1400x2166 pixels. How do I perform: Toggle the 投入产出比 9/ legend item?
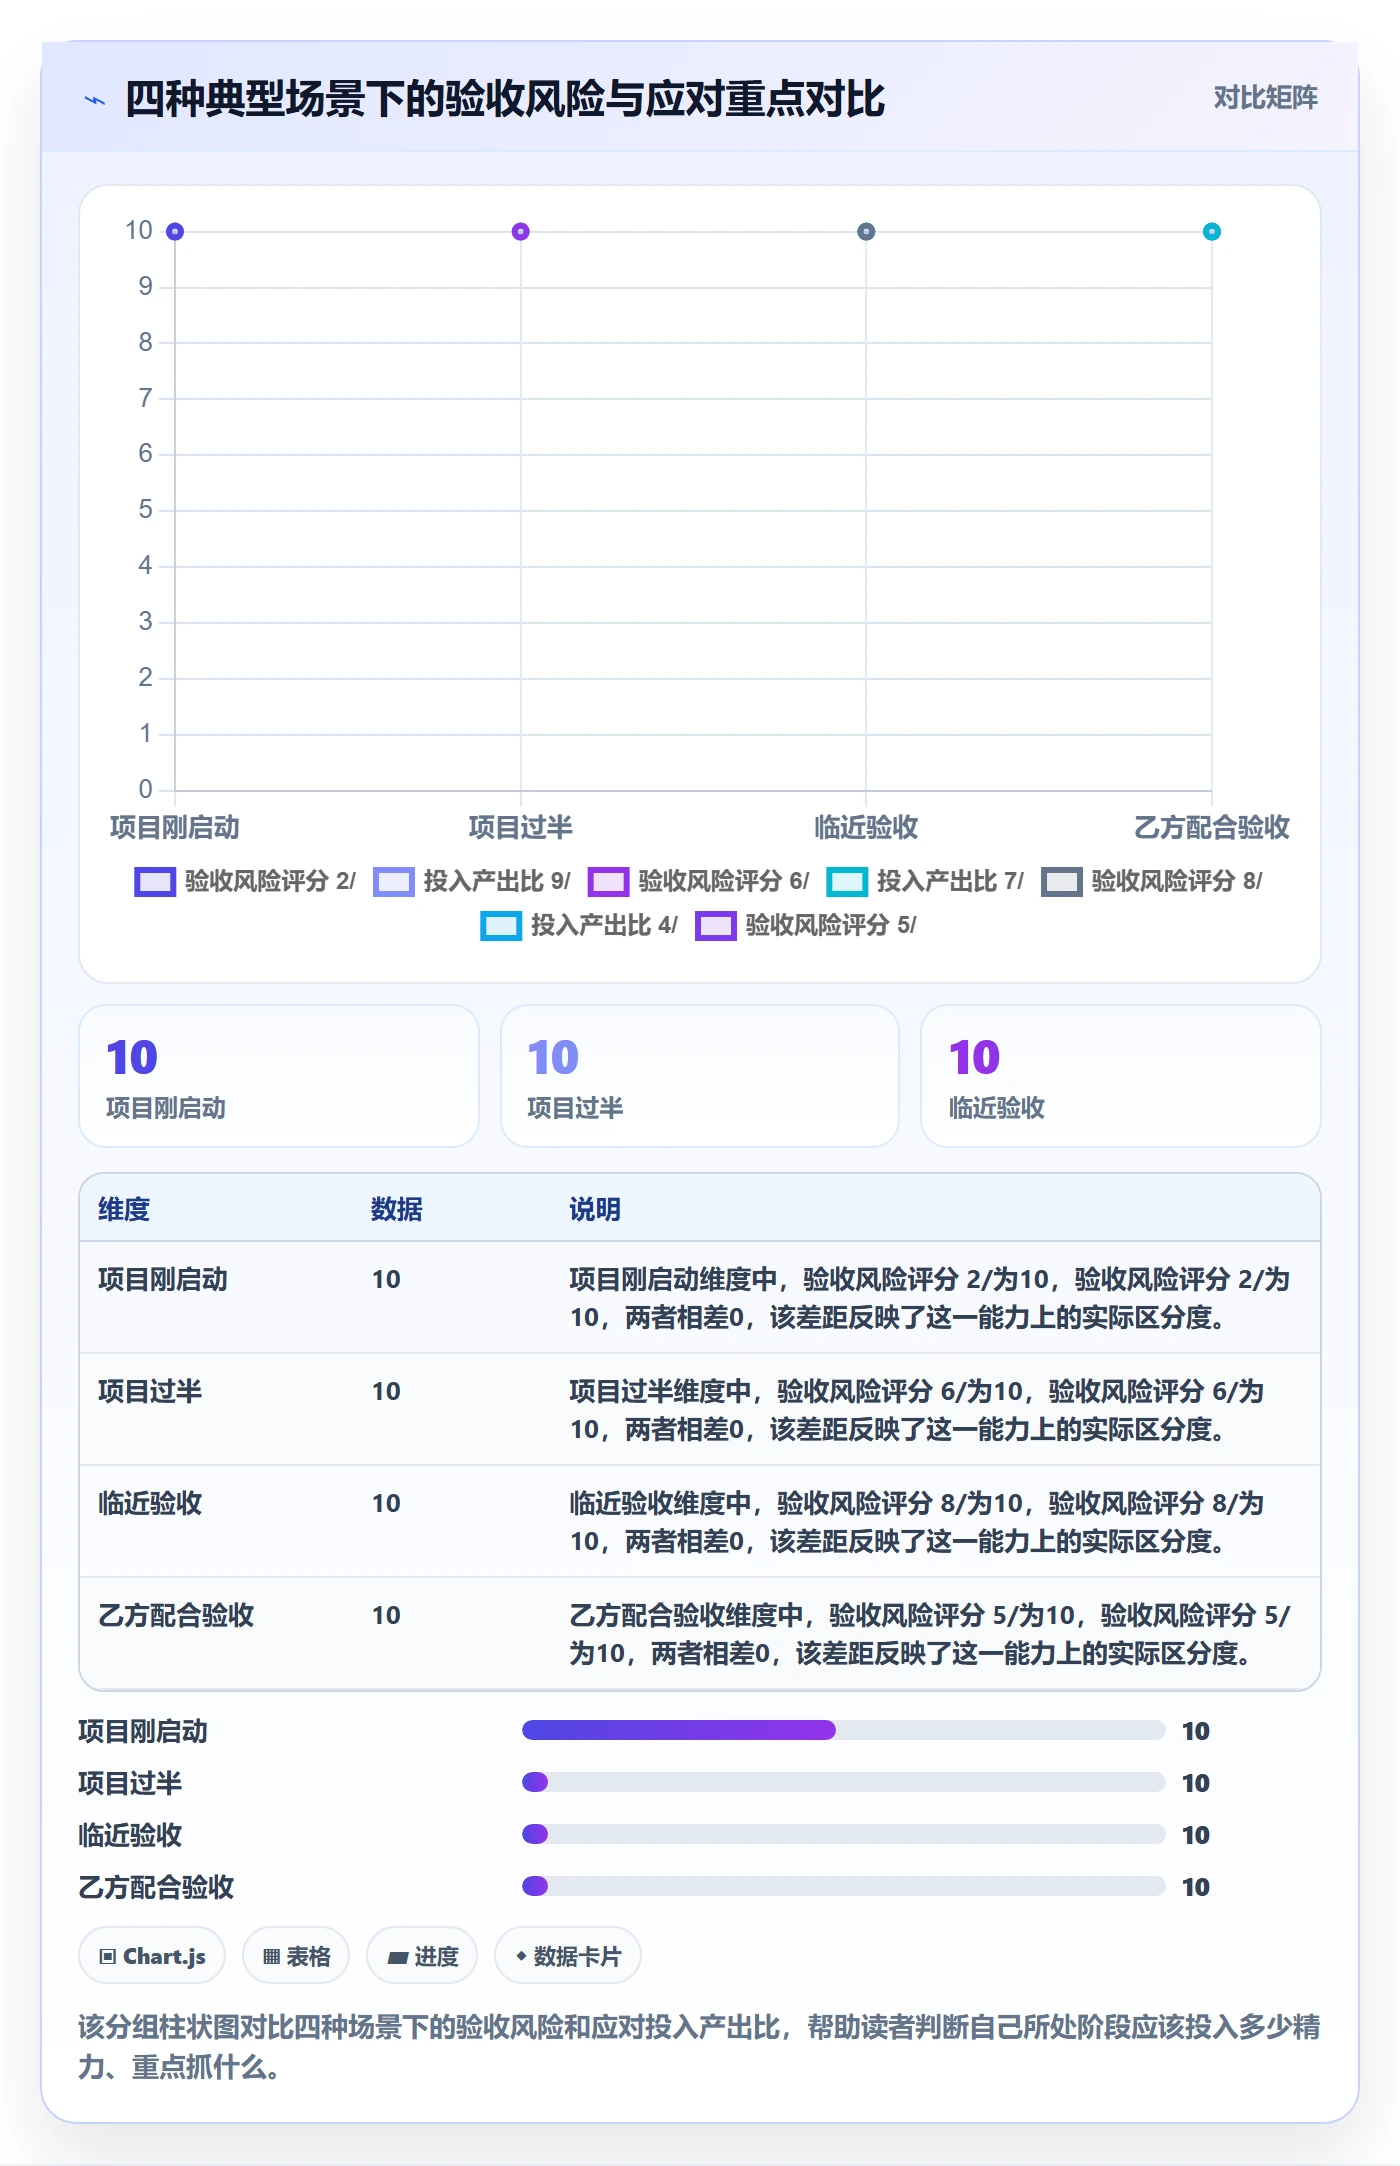pyautogui.click(x=472, y=881)
